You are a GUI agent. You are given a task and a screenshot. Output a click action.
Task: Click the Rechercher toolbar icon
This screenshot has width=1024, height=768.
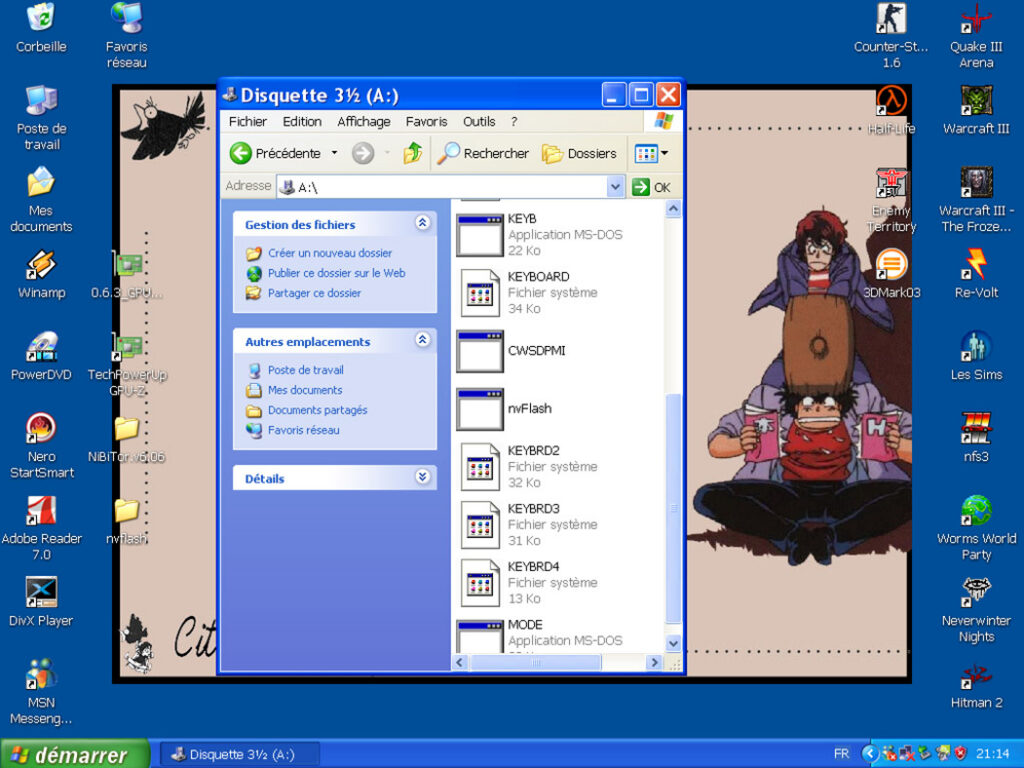coord(483,153)
